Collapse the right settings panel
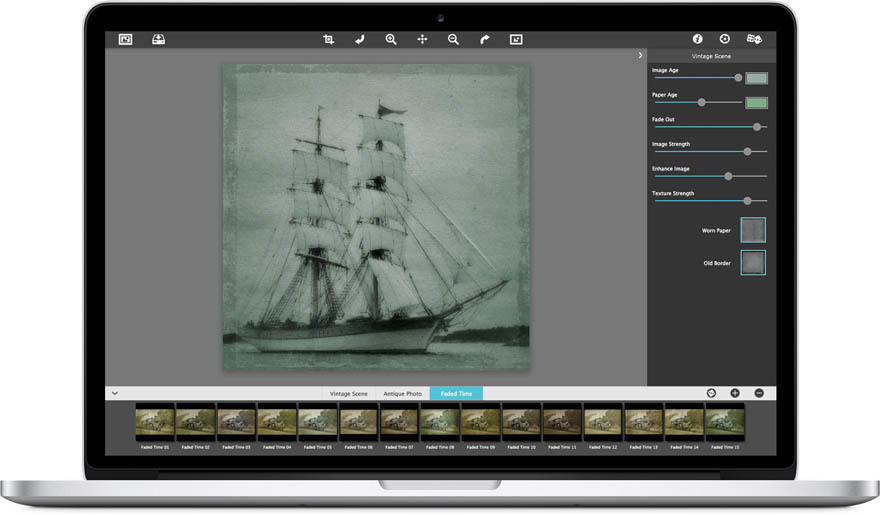 point(640,56)
